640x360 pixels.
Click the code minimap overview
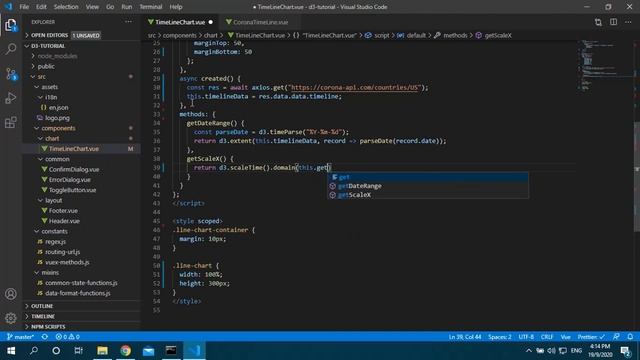[605, 65]
